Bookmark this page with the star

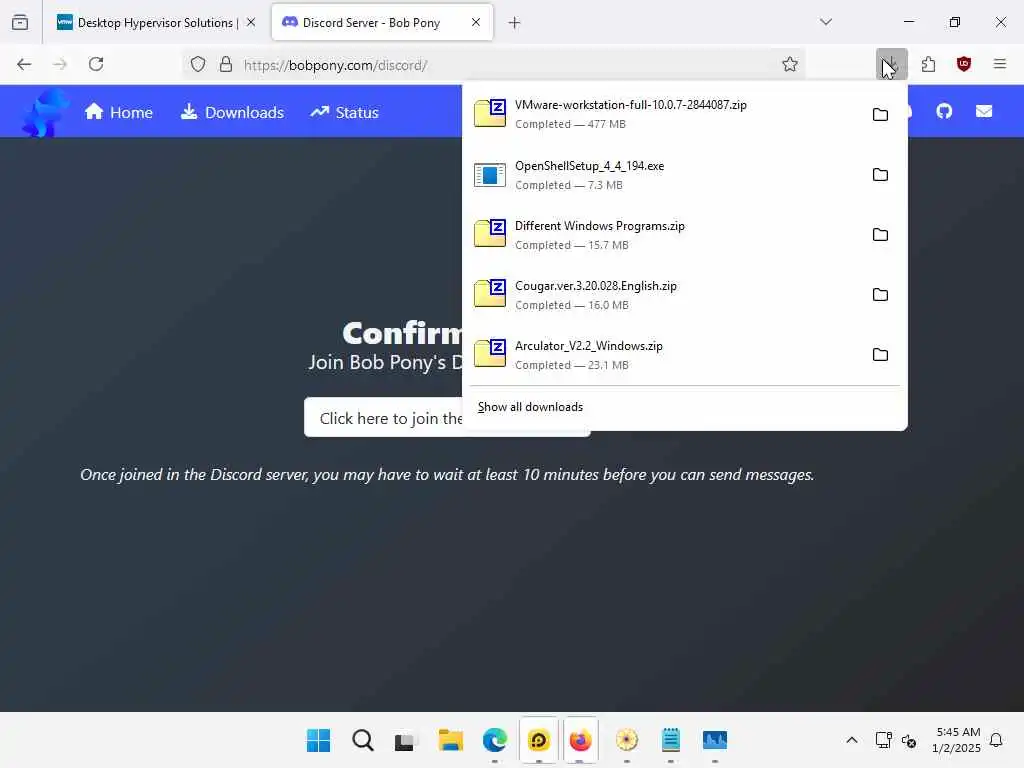(790, 64)
